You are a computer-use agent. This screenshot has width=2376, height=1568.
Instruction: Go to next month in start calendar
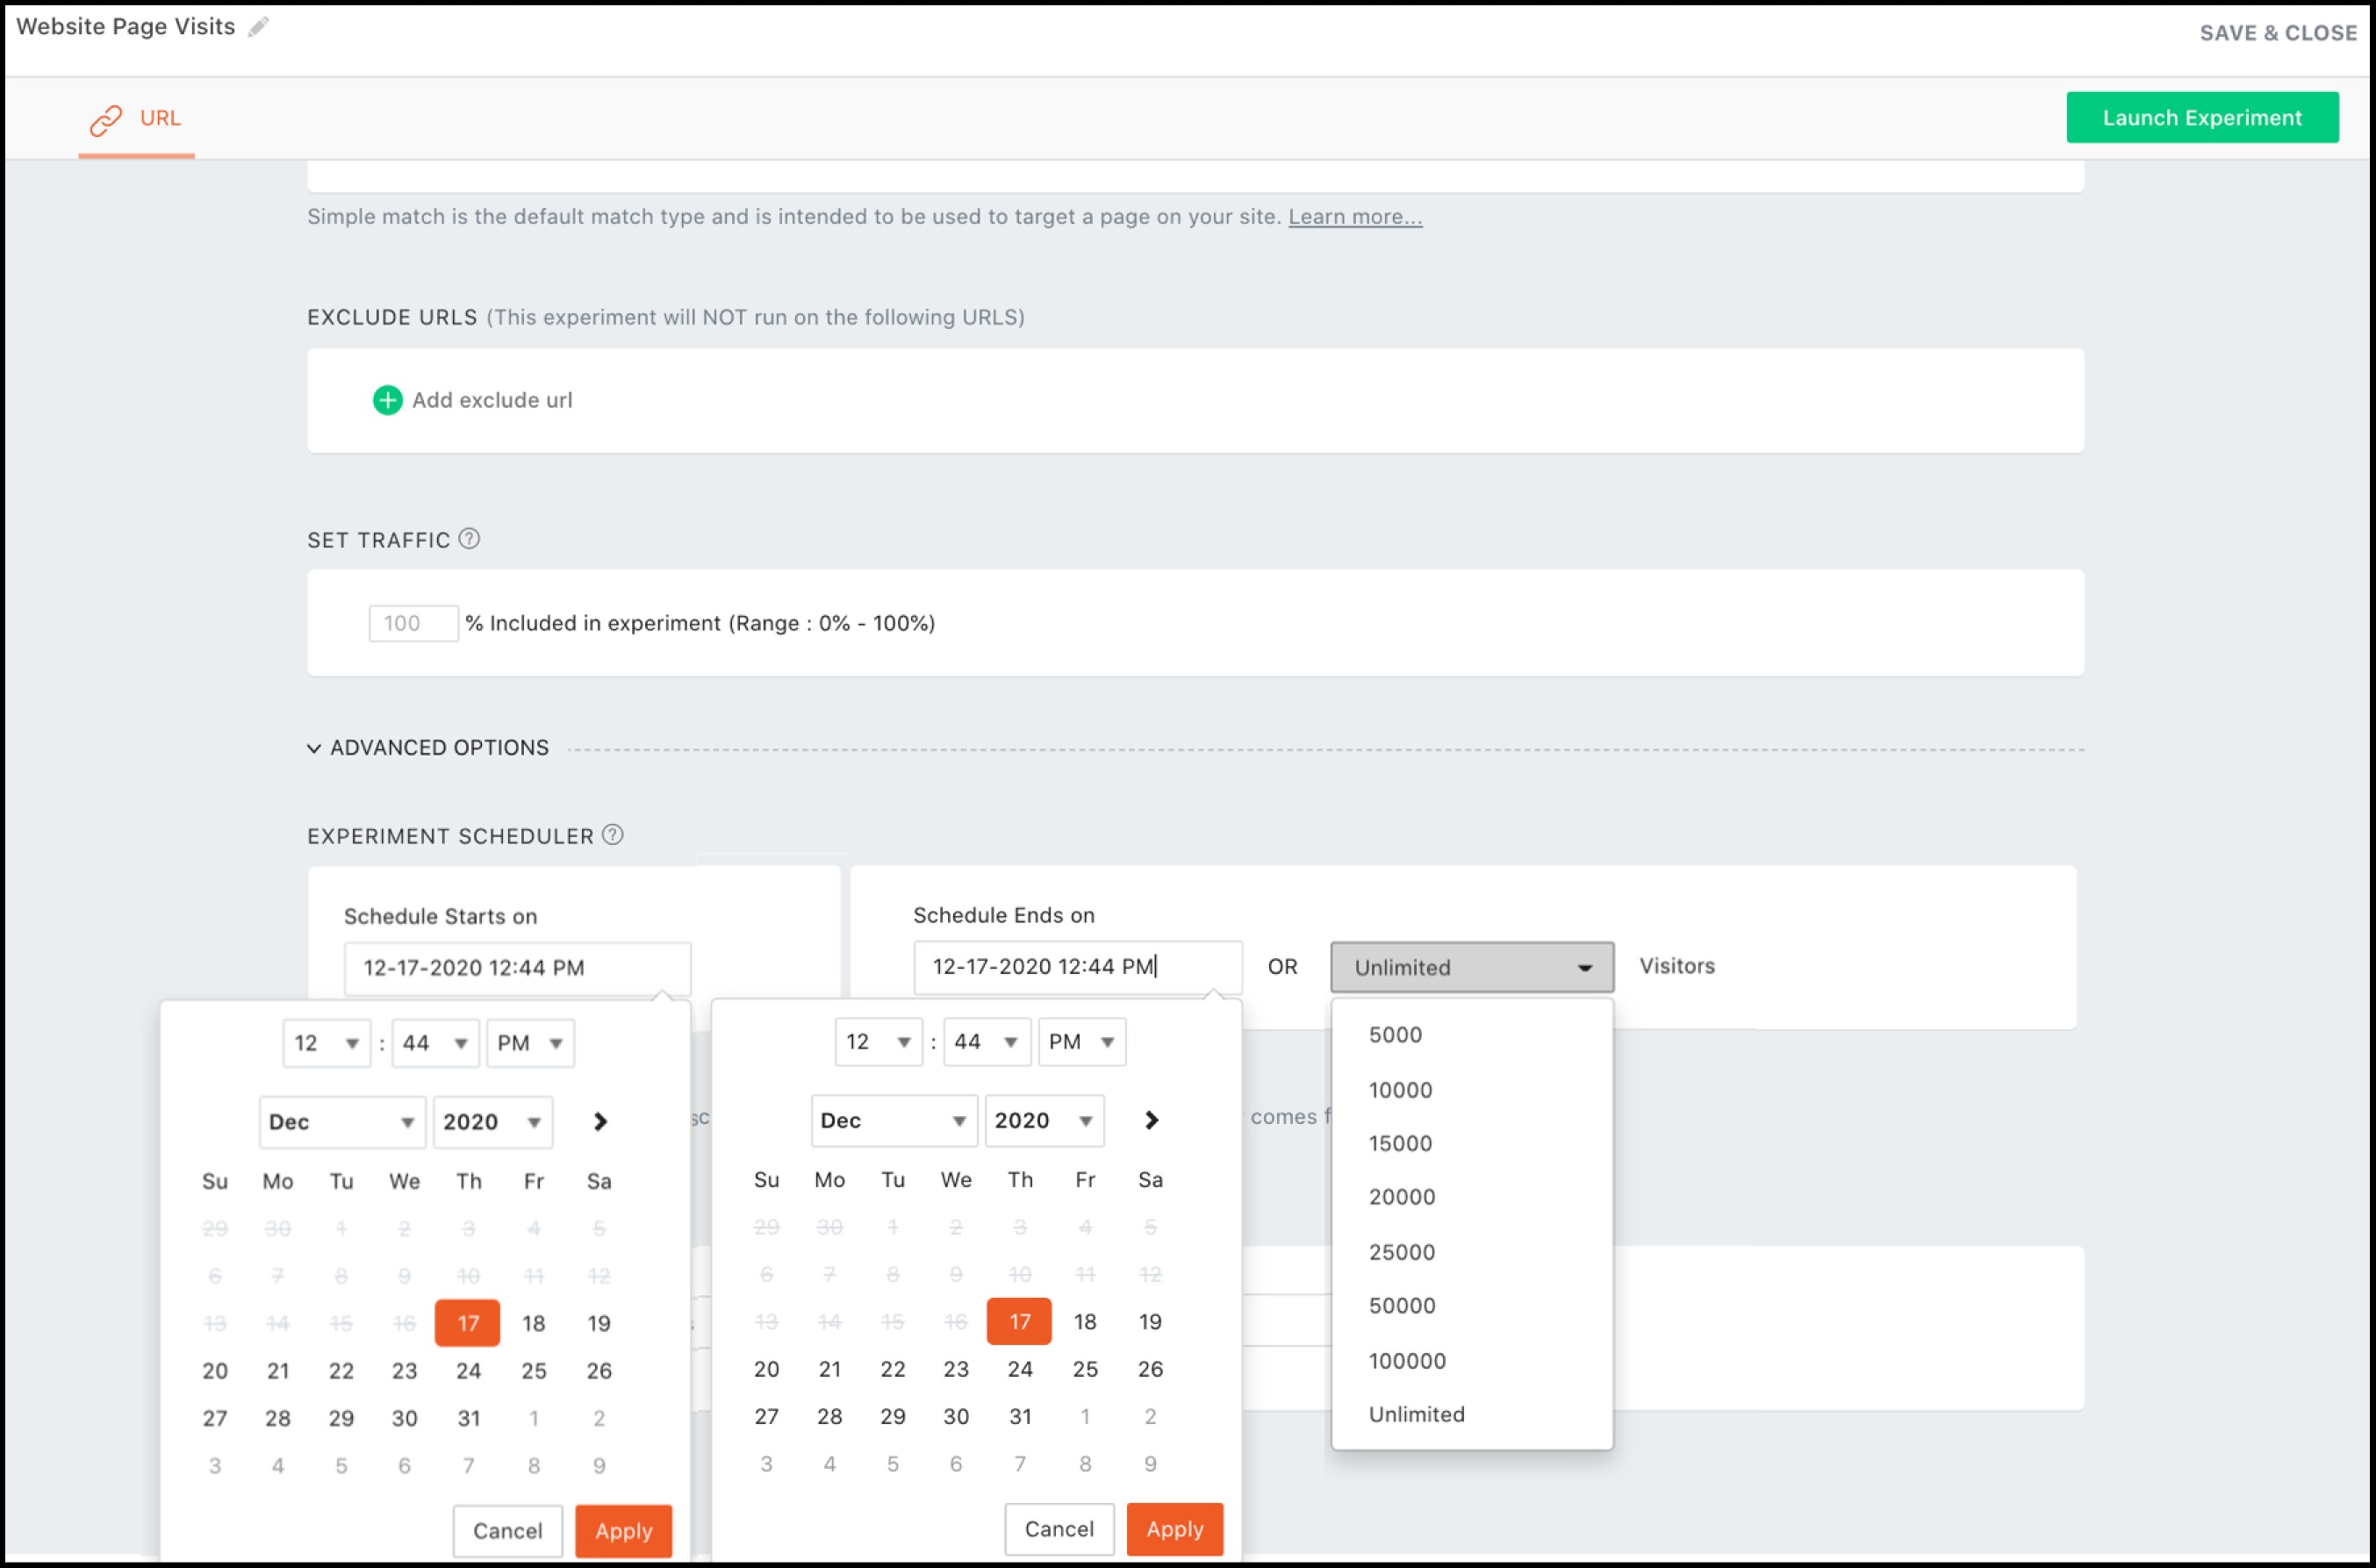600,1122
